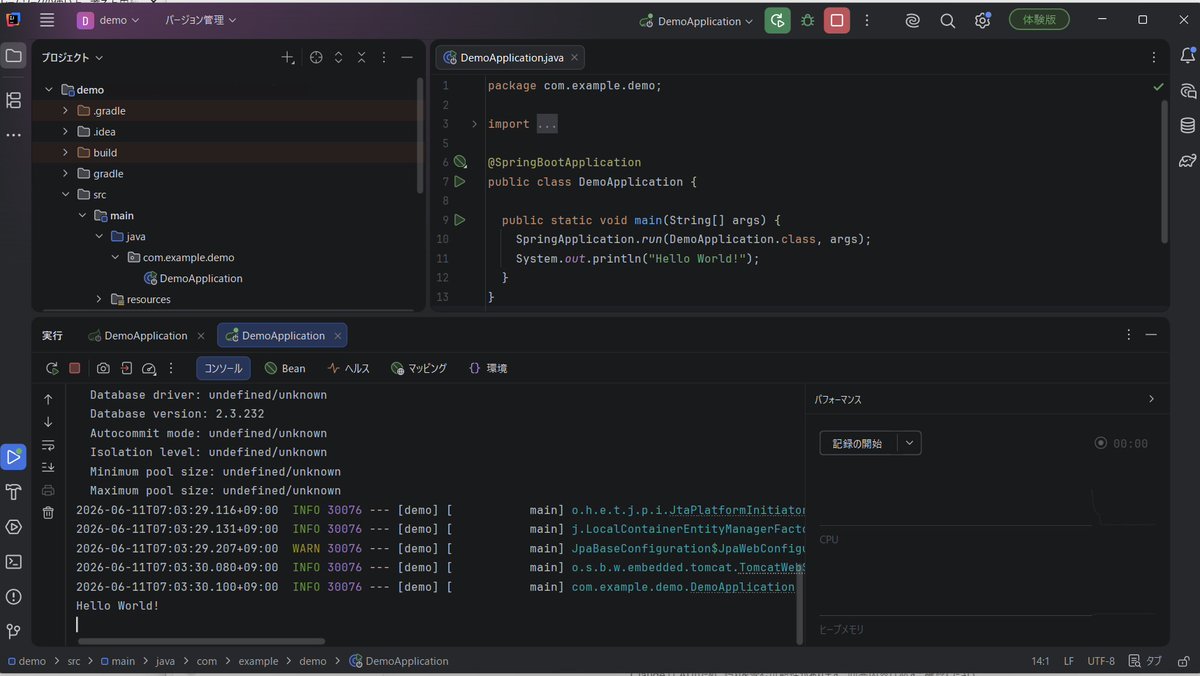Click the exit arrow icon beside camera
The image size is (1200, 676).
(127, 368)
